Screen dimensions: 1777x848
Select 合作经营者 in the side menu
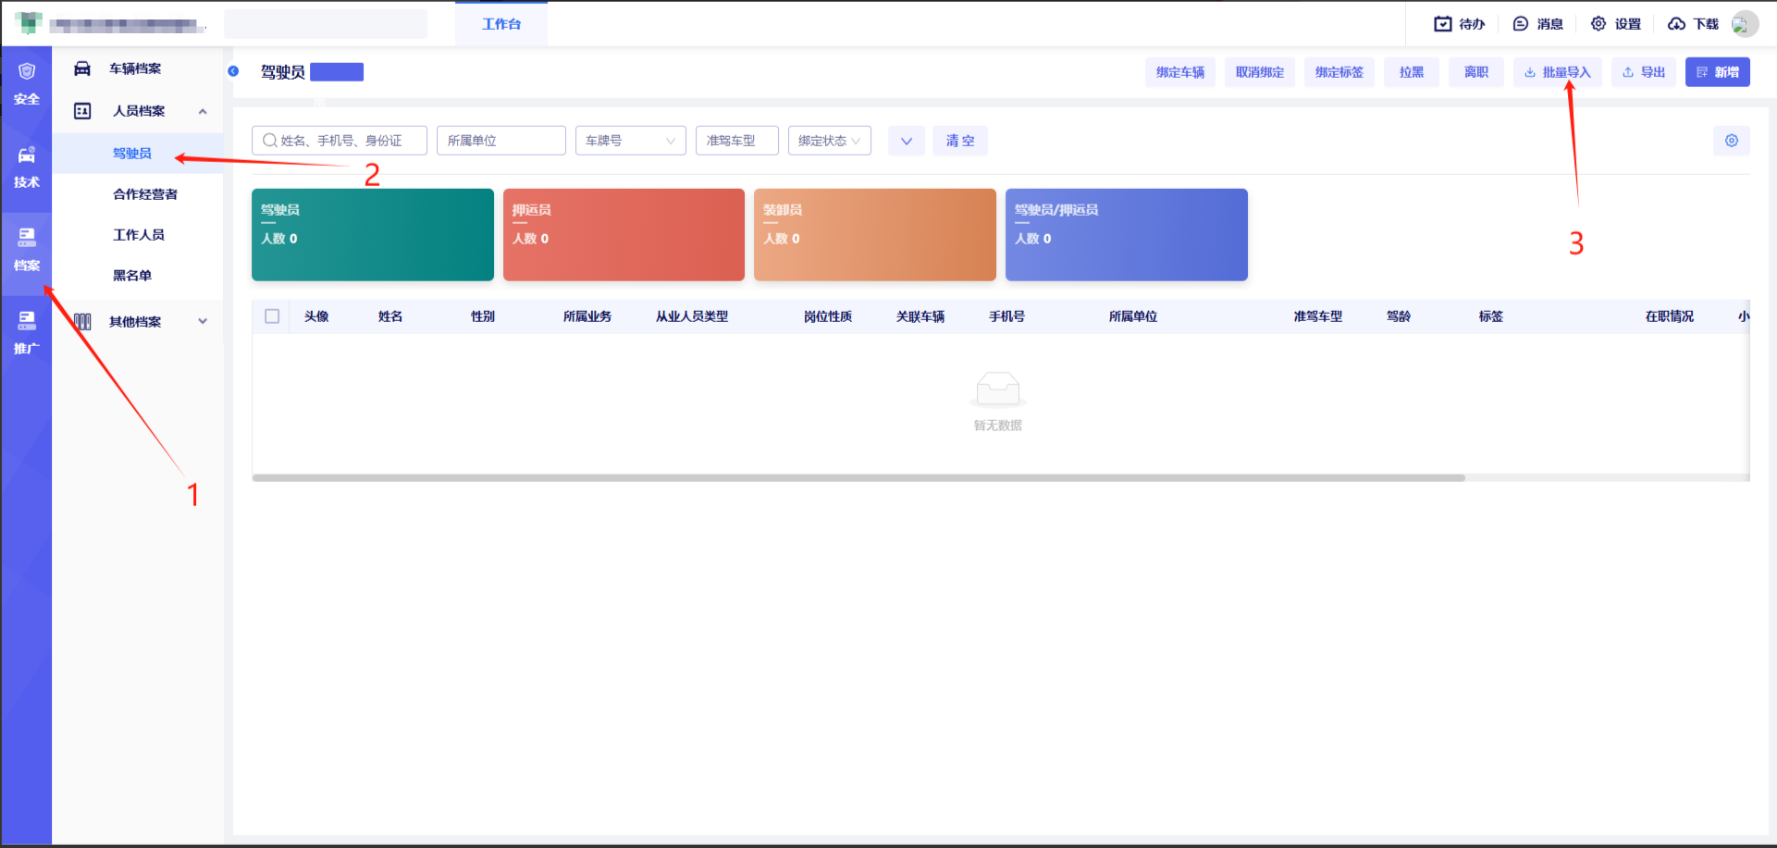145,194
